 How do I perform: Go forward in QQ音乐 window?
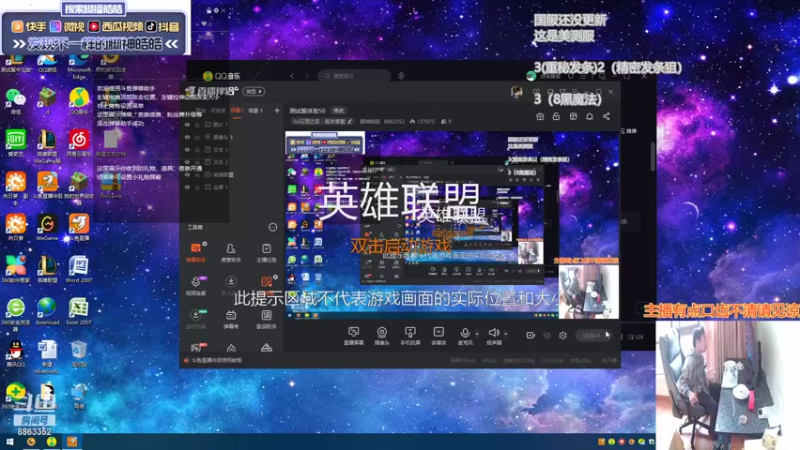point(307,76)
